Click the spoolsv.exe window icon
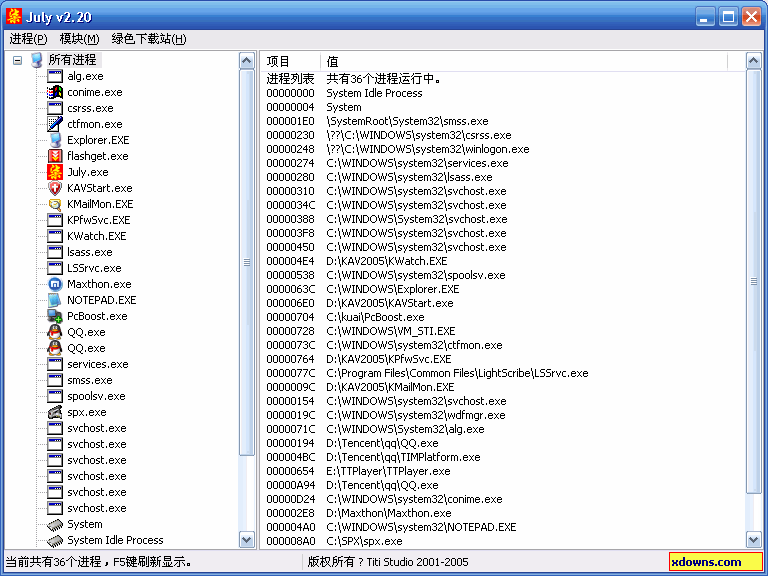This screenshot has width=768, height=576. coord(55,396)
